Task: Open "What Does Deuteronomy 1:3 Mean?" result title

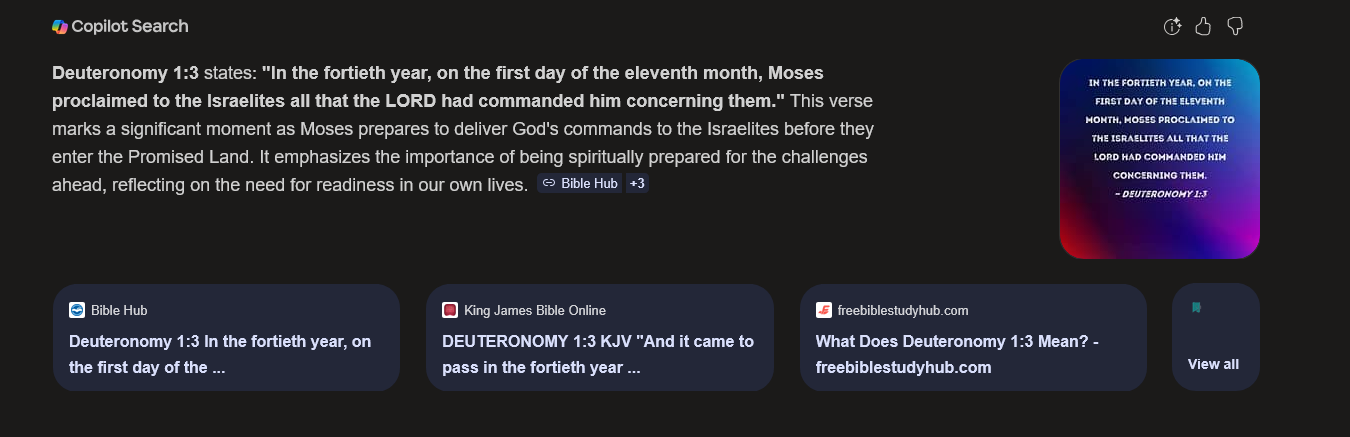Action: click(957, 354)
